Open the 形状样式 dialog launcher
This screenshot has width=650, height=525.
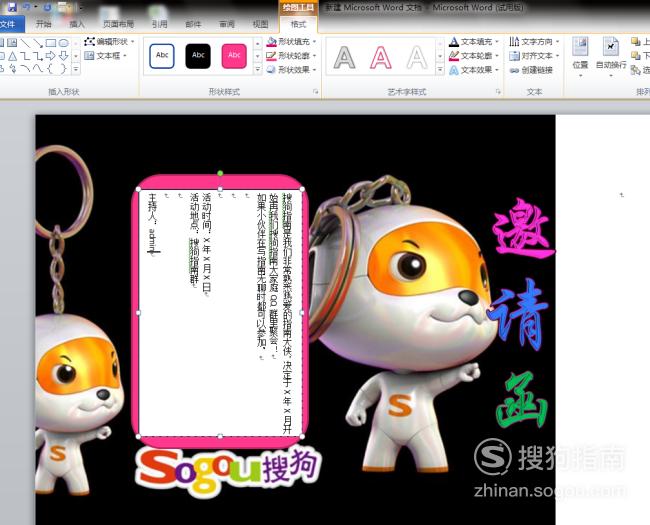(316, 92)
